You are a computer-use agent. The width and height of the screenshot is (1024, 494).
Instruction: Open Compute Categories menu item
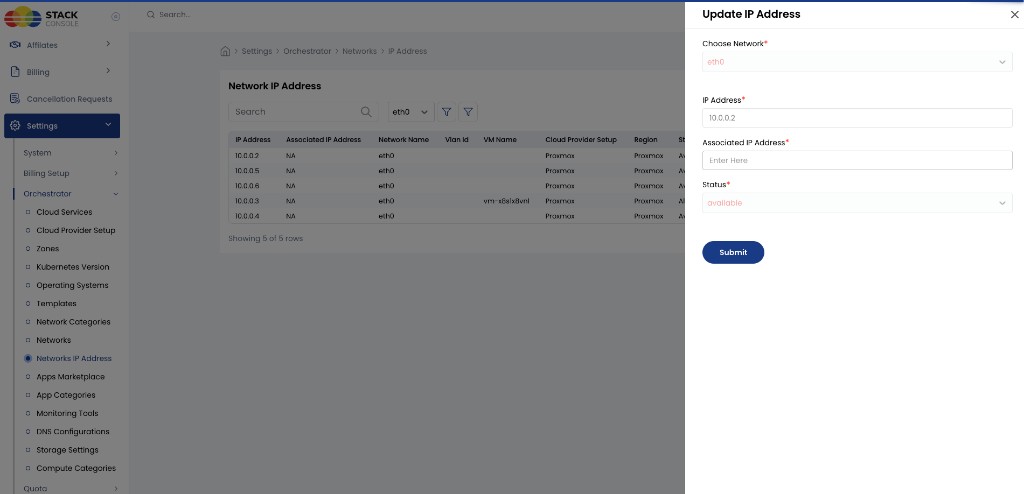point(76,468)
